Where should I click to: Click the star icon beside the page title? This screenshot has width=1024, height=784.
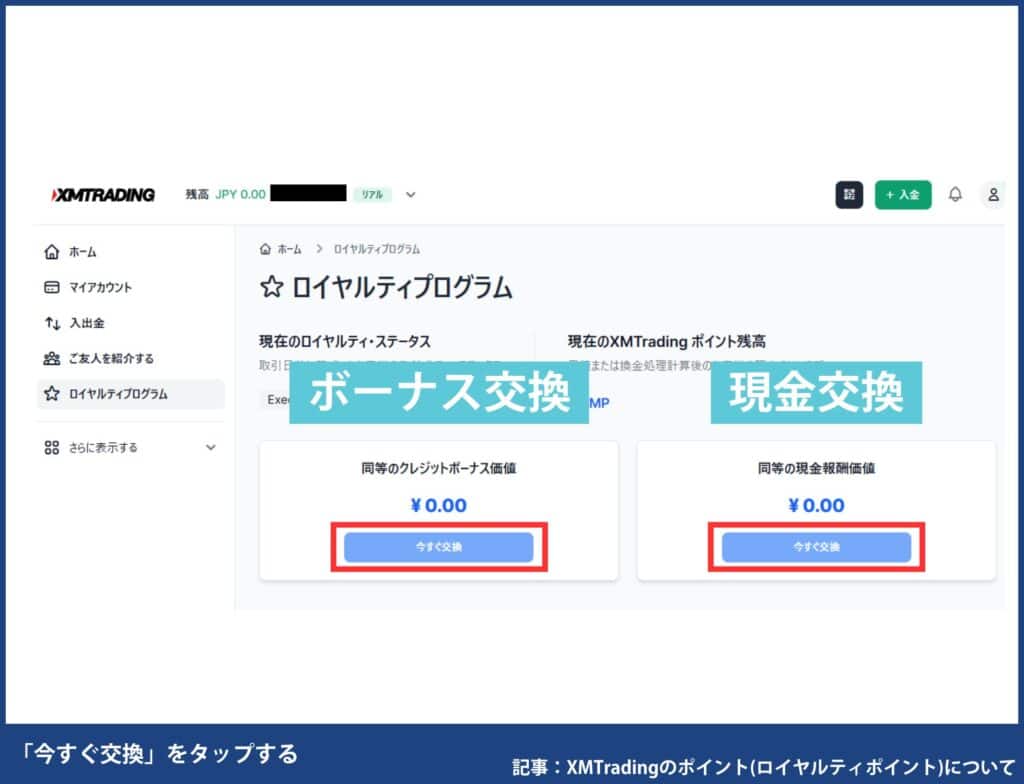coord(272,287)
